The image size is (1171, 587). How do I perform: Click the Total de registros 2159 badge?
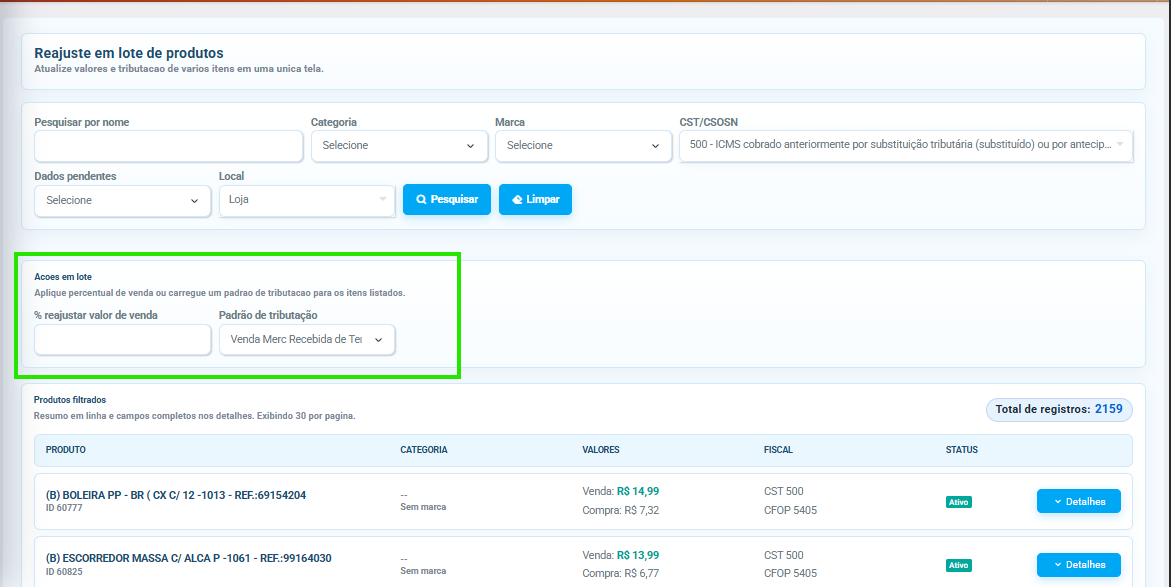pyautogui.click(x=1059, y=409)
